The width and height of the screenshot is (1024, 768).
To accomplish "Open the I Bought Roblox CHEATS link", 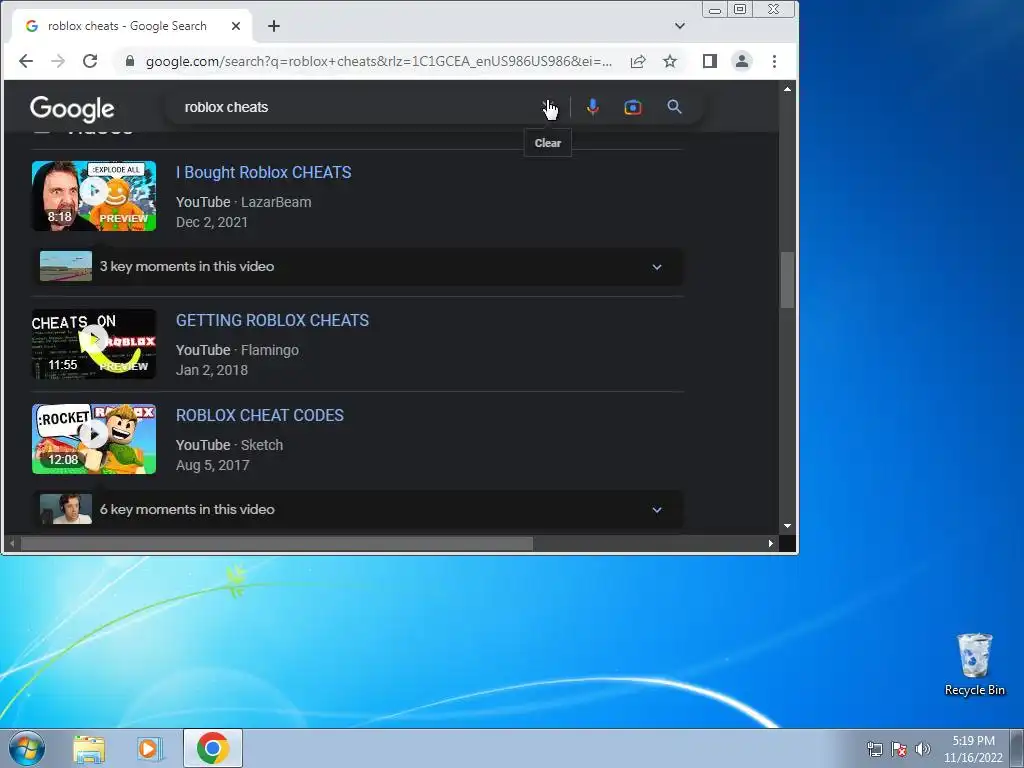I will click(x=264, y=172).
